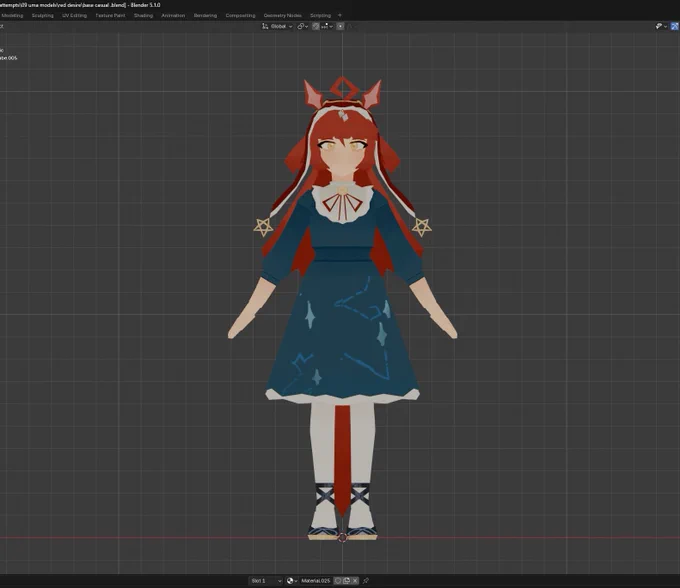This screenshot has width=680, height=588.
Task: Toggle the snap magnet button
Action: (x=316, y=26)
